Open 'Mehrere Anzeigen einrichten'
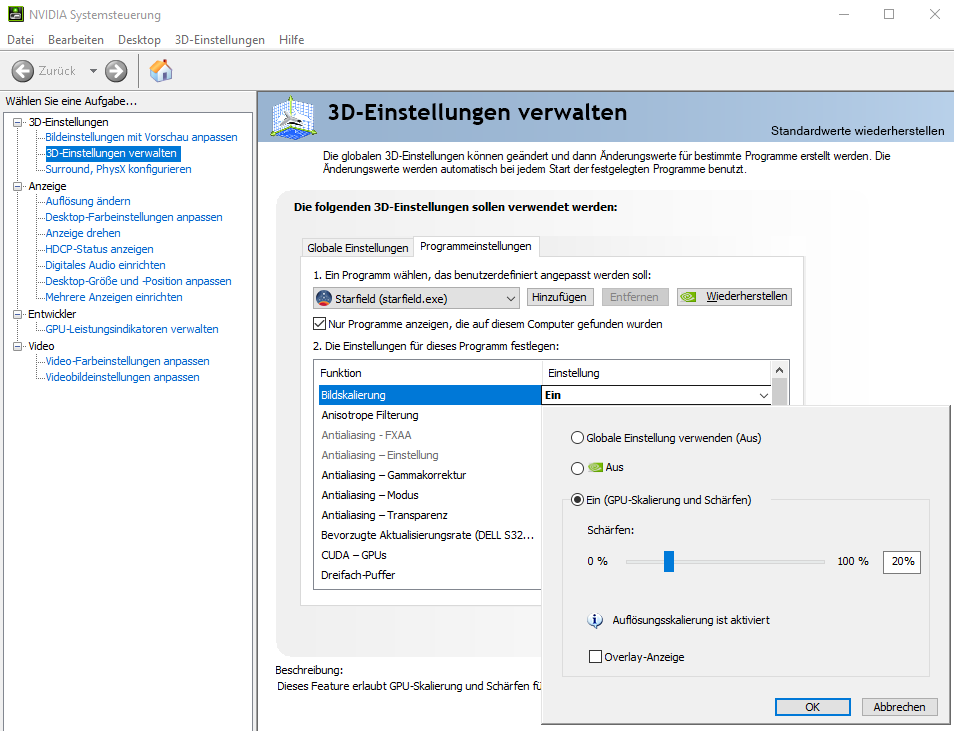954x731 pixels. (114, 297)
